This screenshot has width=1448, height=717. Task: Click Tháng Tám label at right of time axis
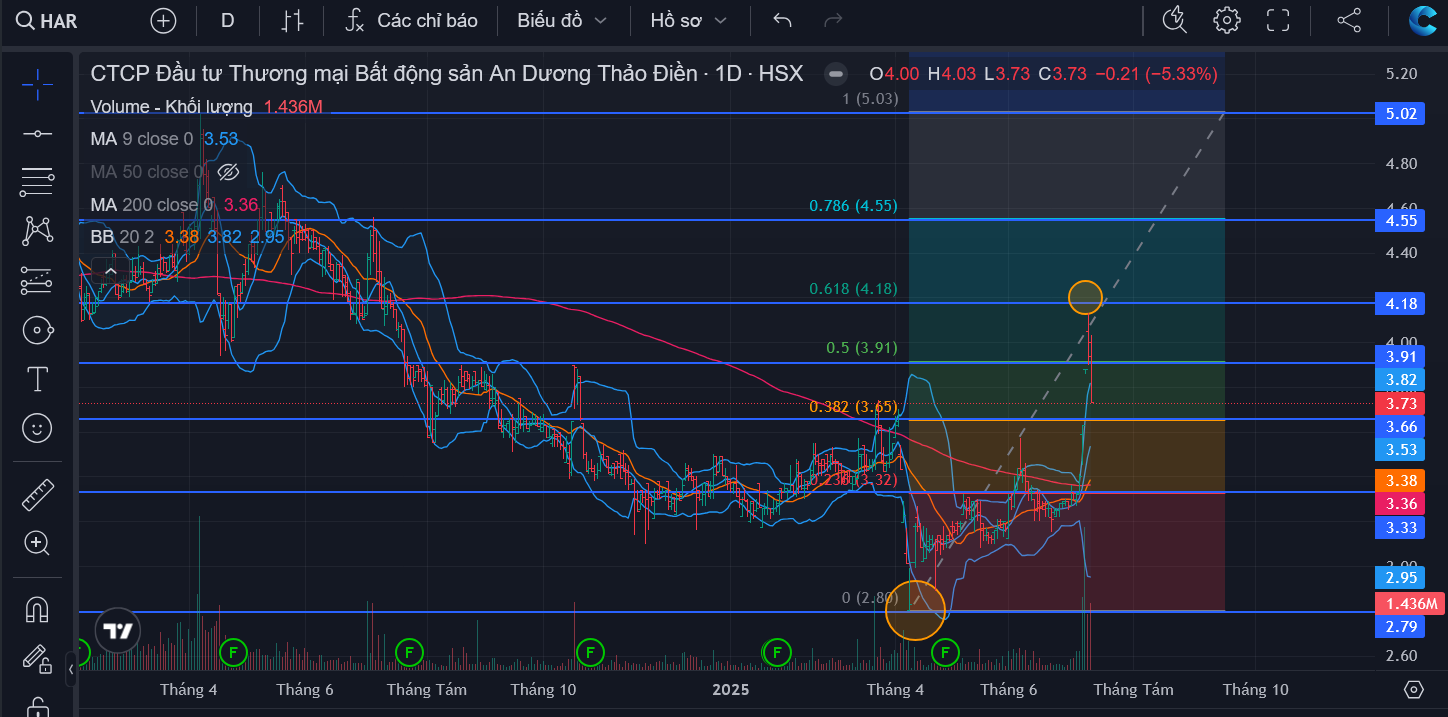(1133, 689)
